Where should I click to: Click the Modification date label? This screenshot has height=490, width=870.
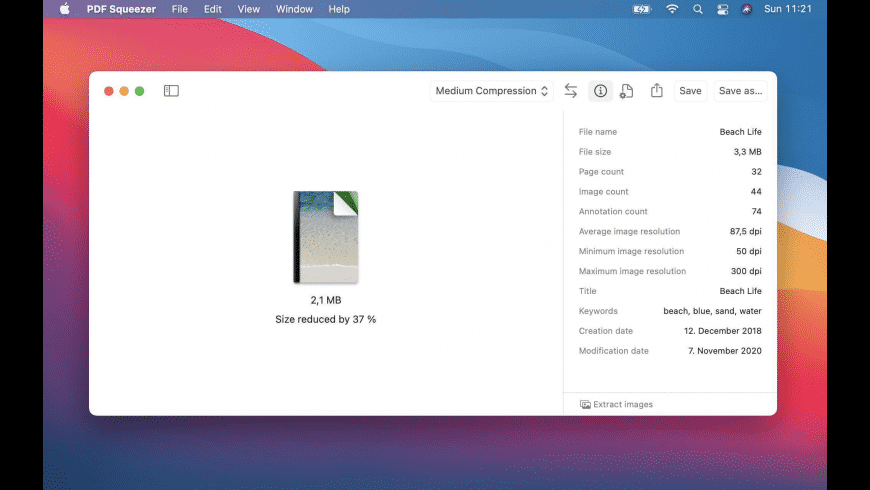[614, 351]
